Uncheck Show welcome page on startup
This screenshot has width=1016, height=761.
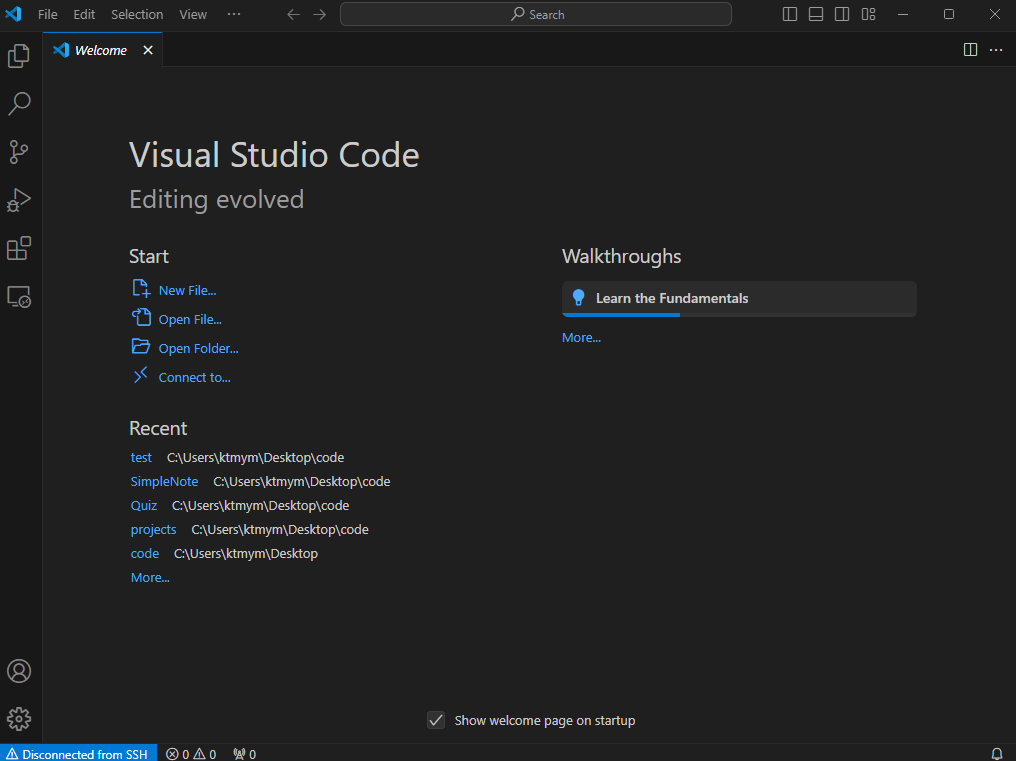[x=436, y=720]
